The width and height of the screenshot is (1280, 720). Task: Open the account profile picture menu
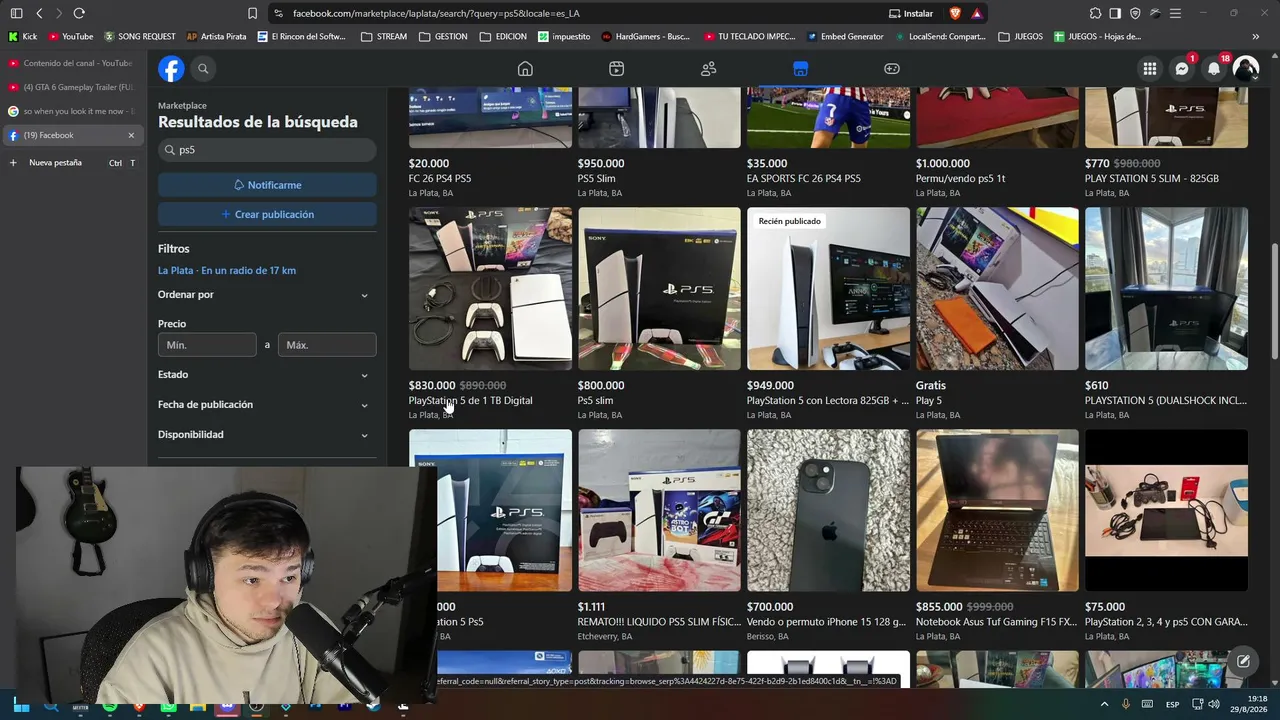(1246, 68)
